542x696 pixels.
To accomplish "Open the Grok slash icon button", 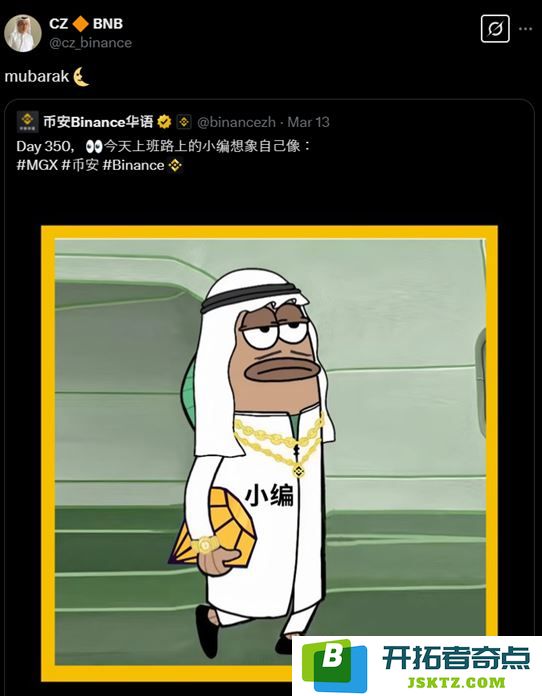I will click(x=495, y=29).
